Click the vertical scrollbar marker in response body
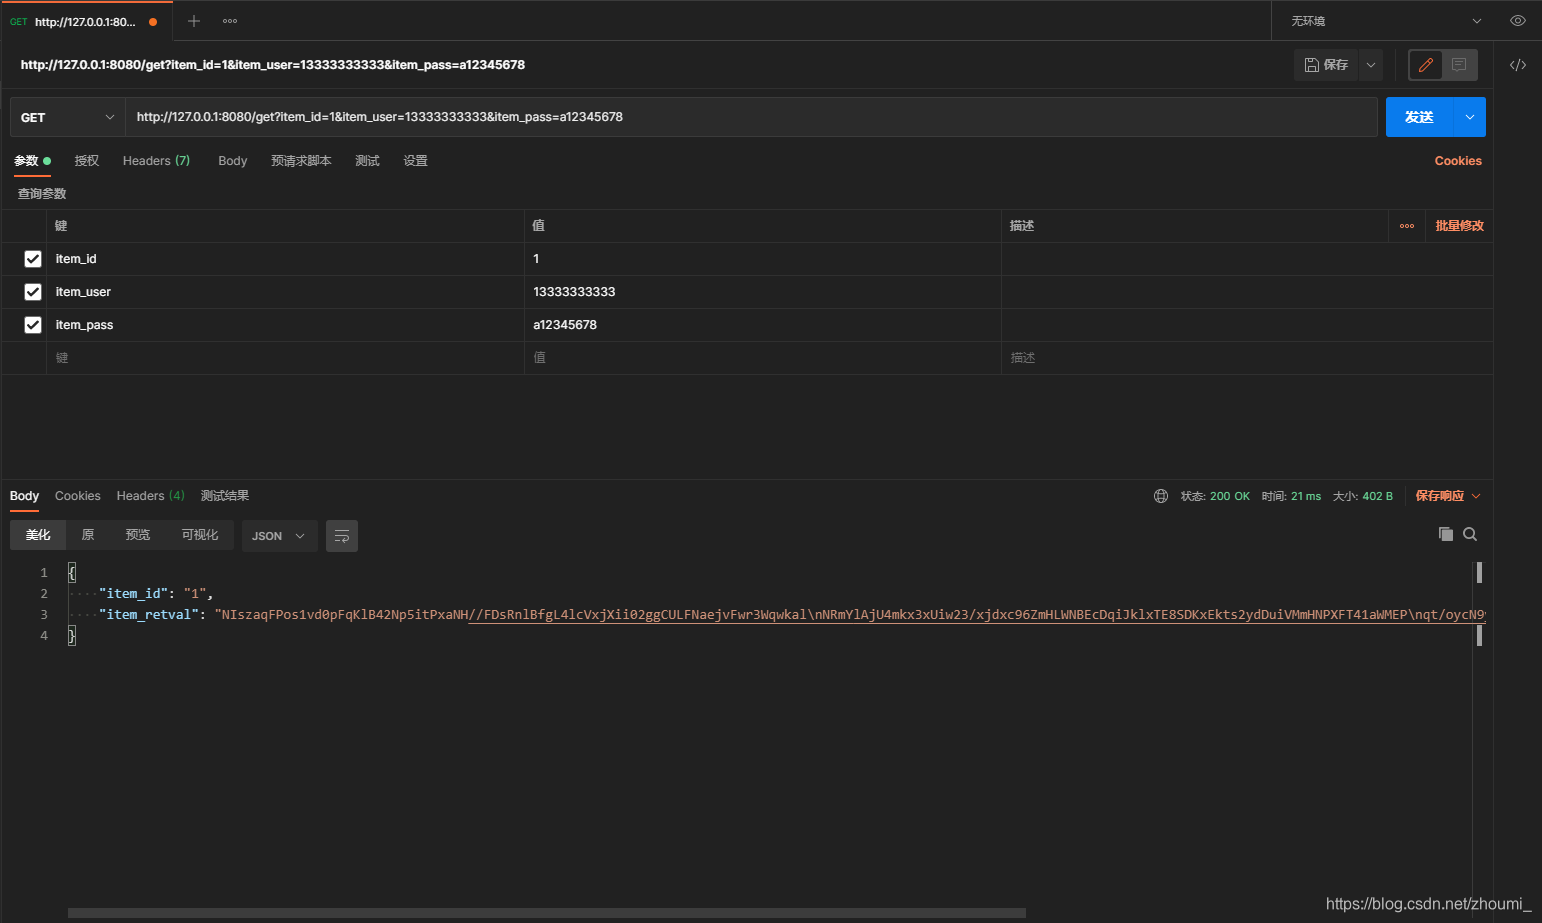 pyautogui.click(x=1479, y=572)
